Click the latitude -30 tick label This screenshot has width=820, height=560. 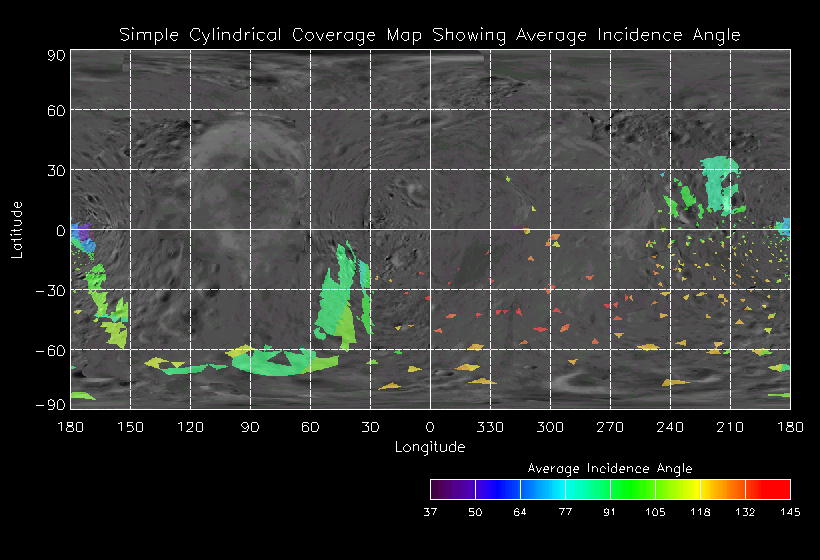tap(51, 291)
